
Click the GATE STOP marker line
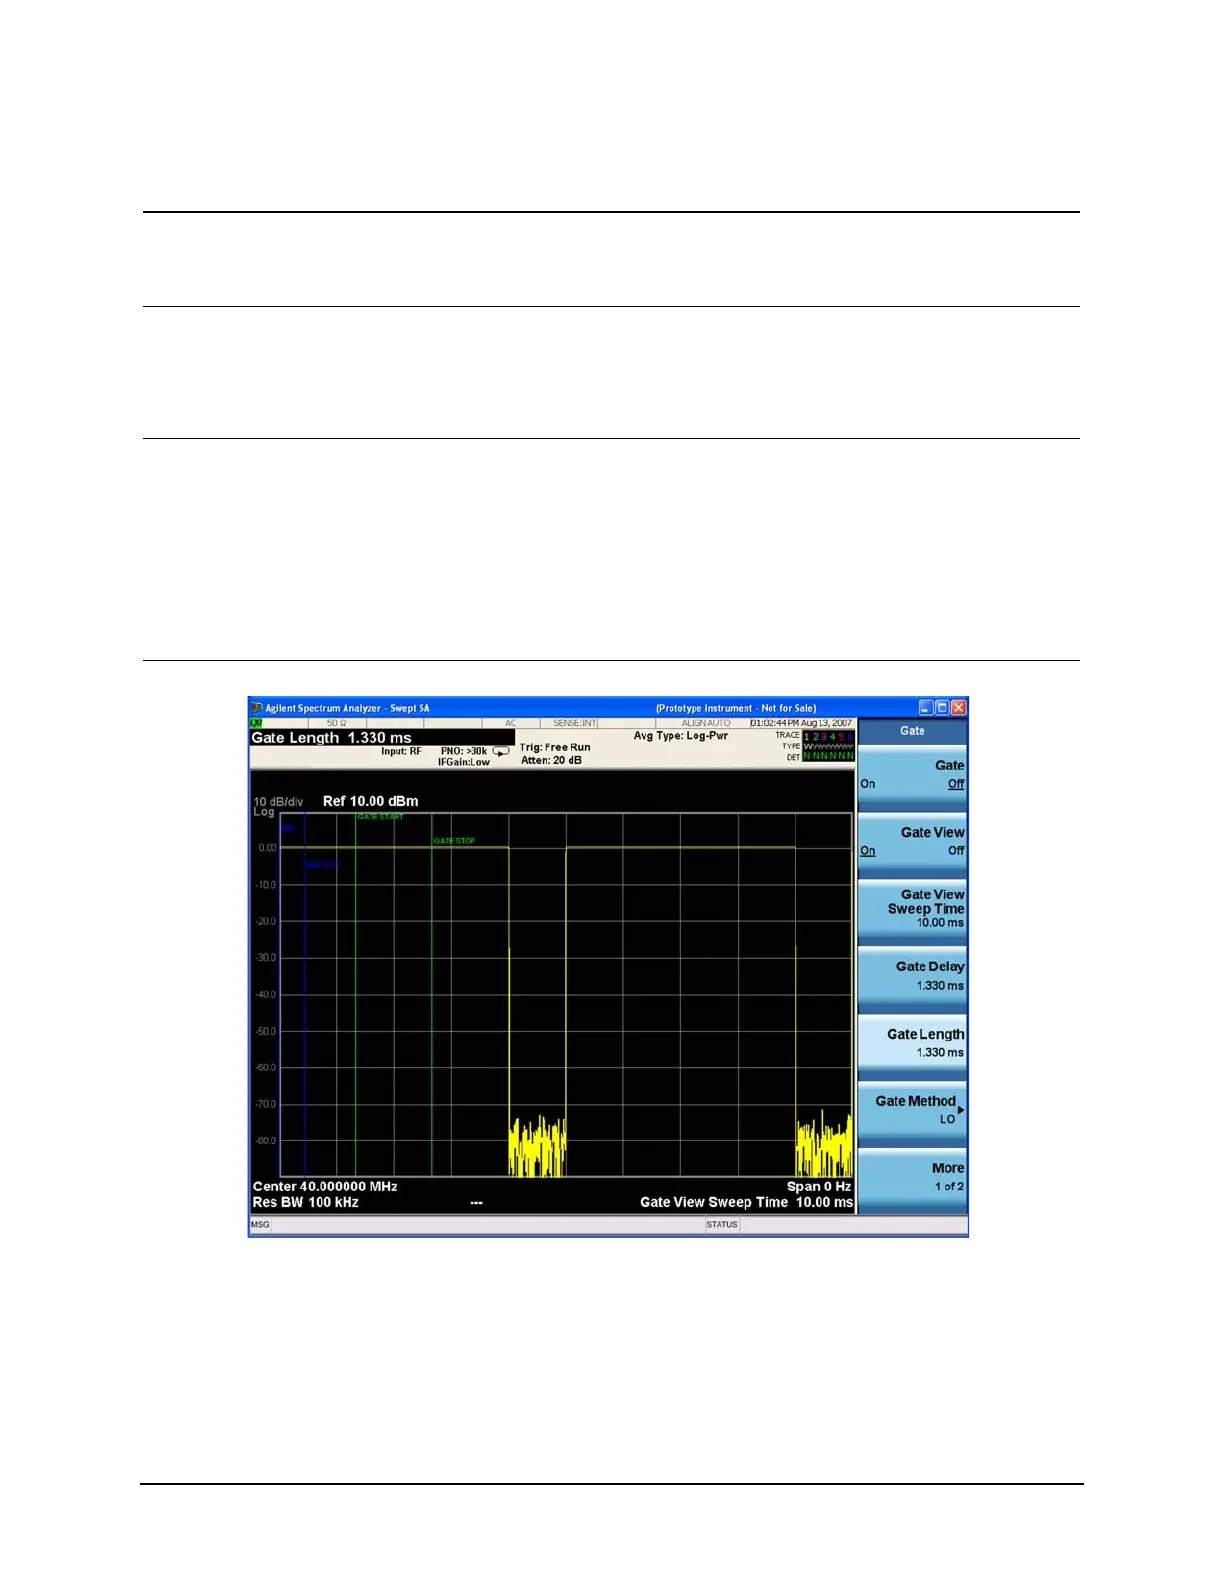[432, 995]
